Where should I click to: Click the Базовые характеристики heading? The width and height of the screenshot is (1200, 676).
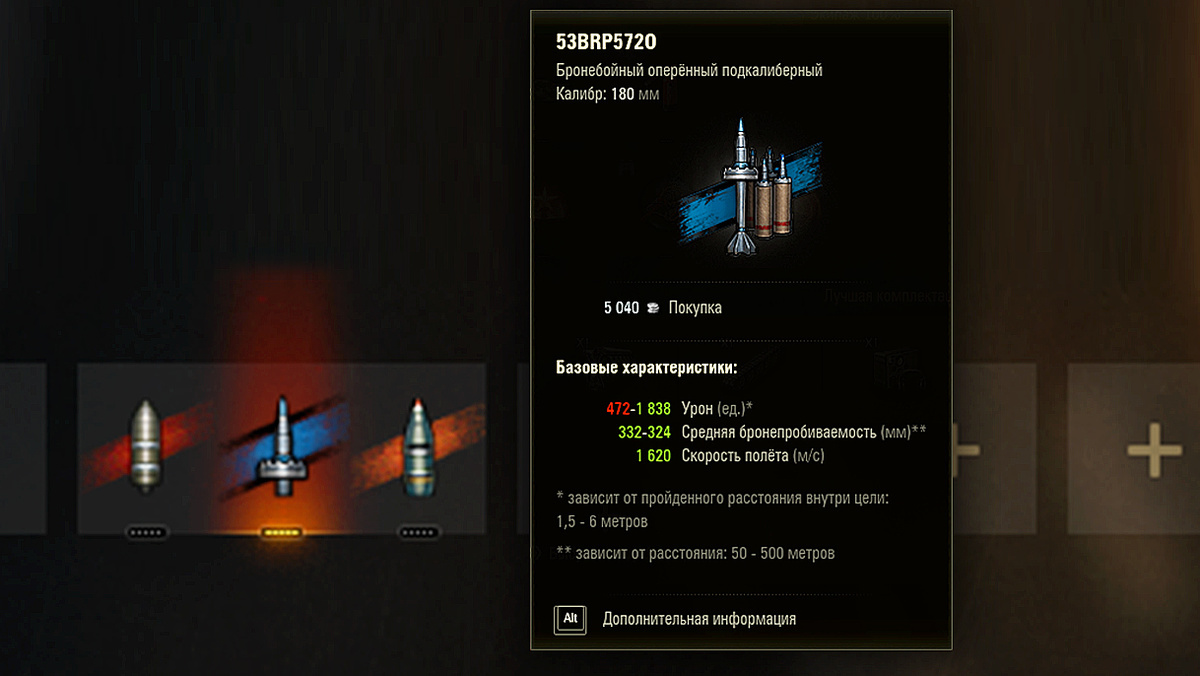point(646,367)
